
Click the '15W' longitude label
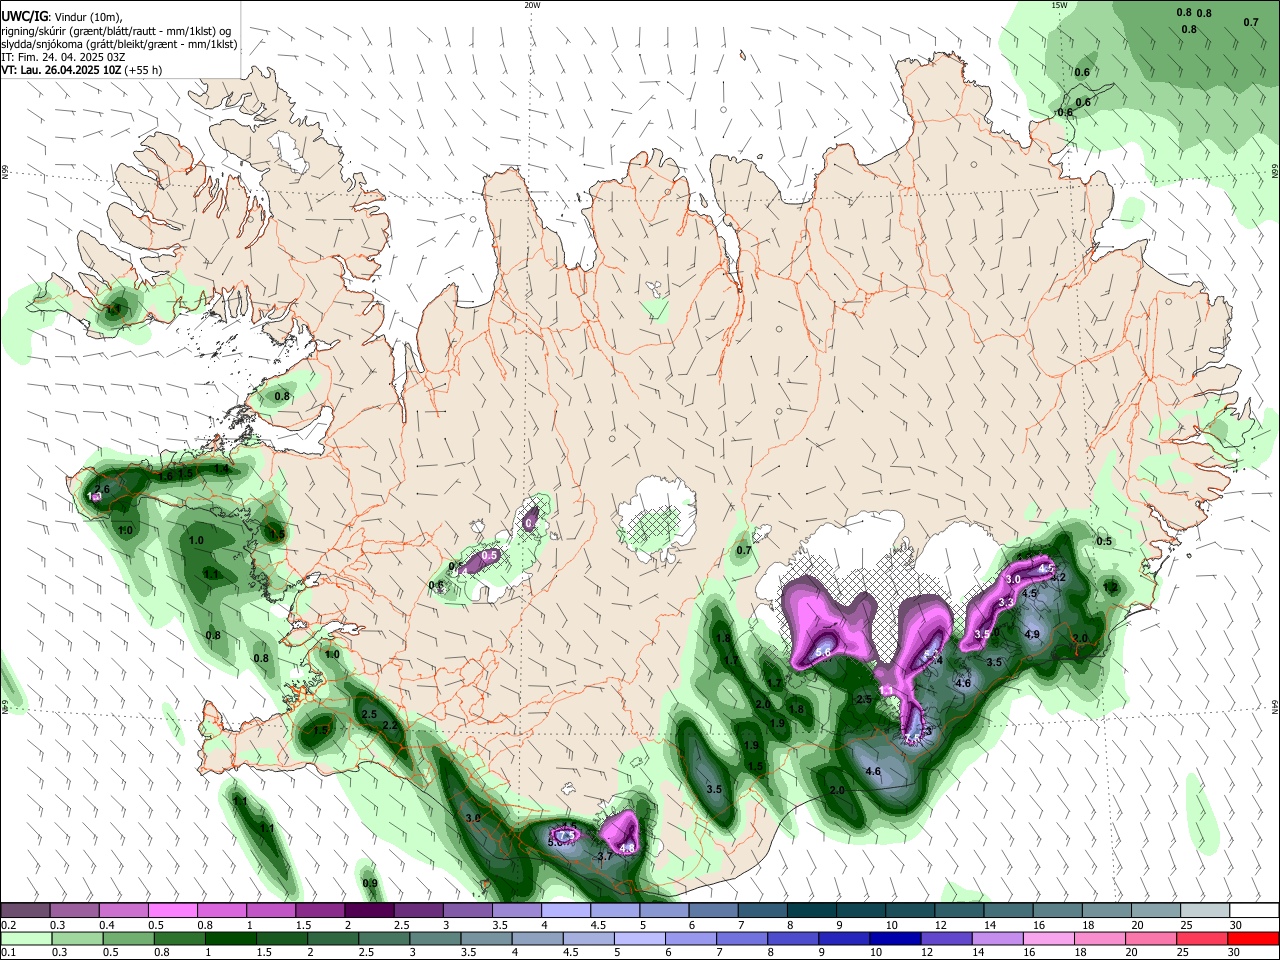[1058, 5]
